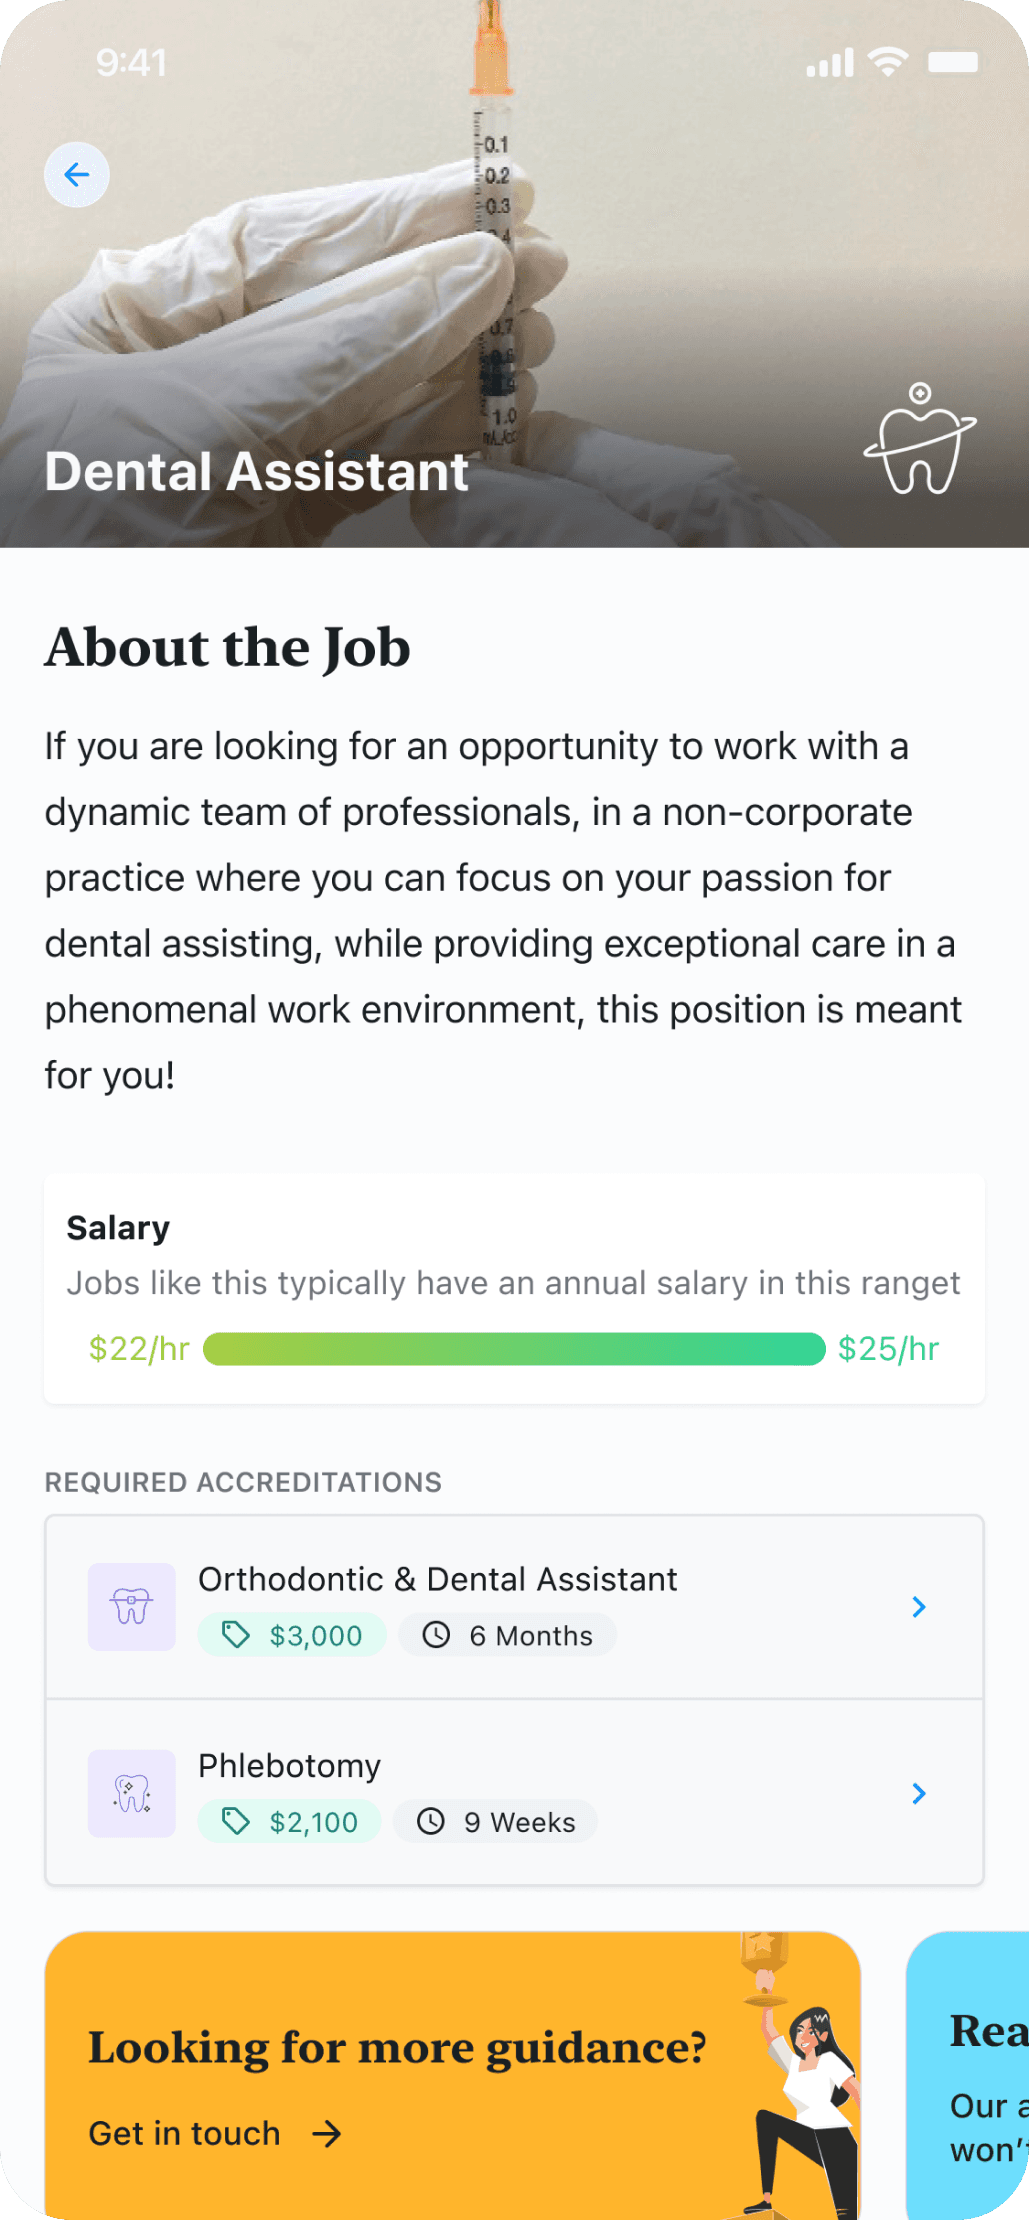Click the price tag icon beside $3,000

(x=236, y=1636)
